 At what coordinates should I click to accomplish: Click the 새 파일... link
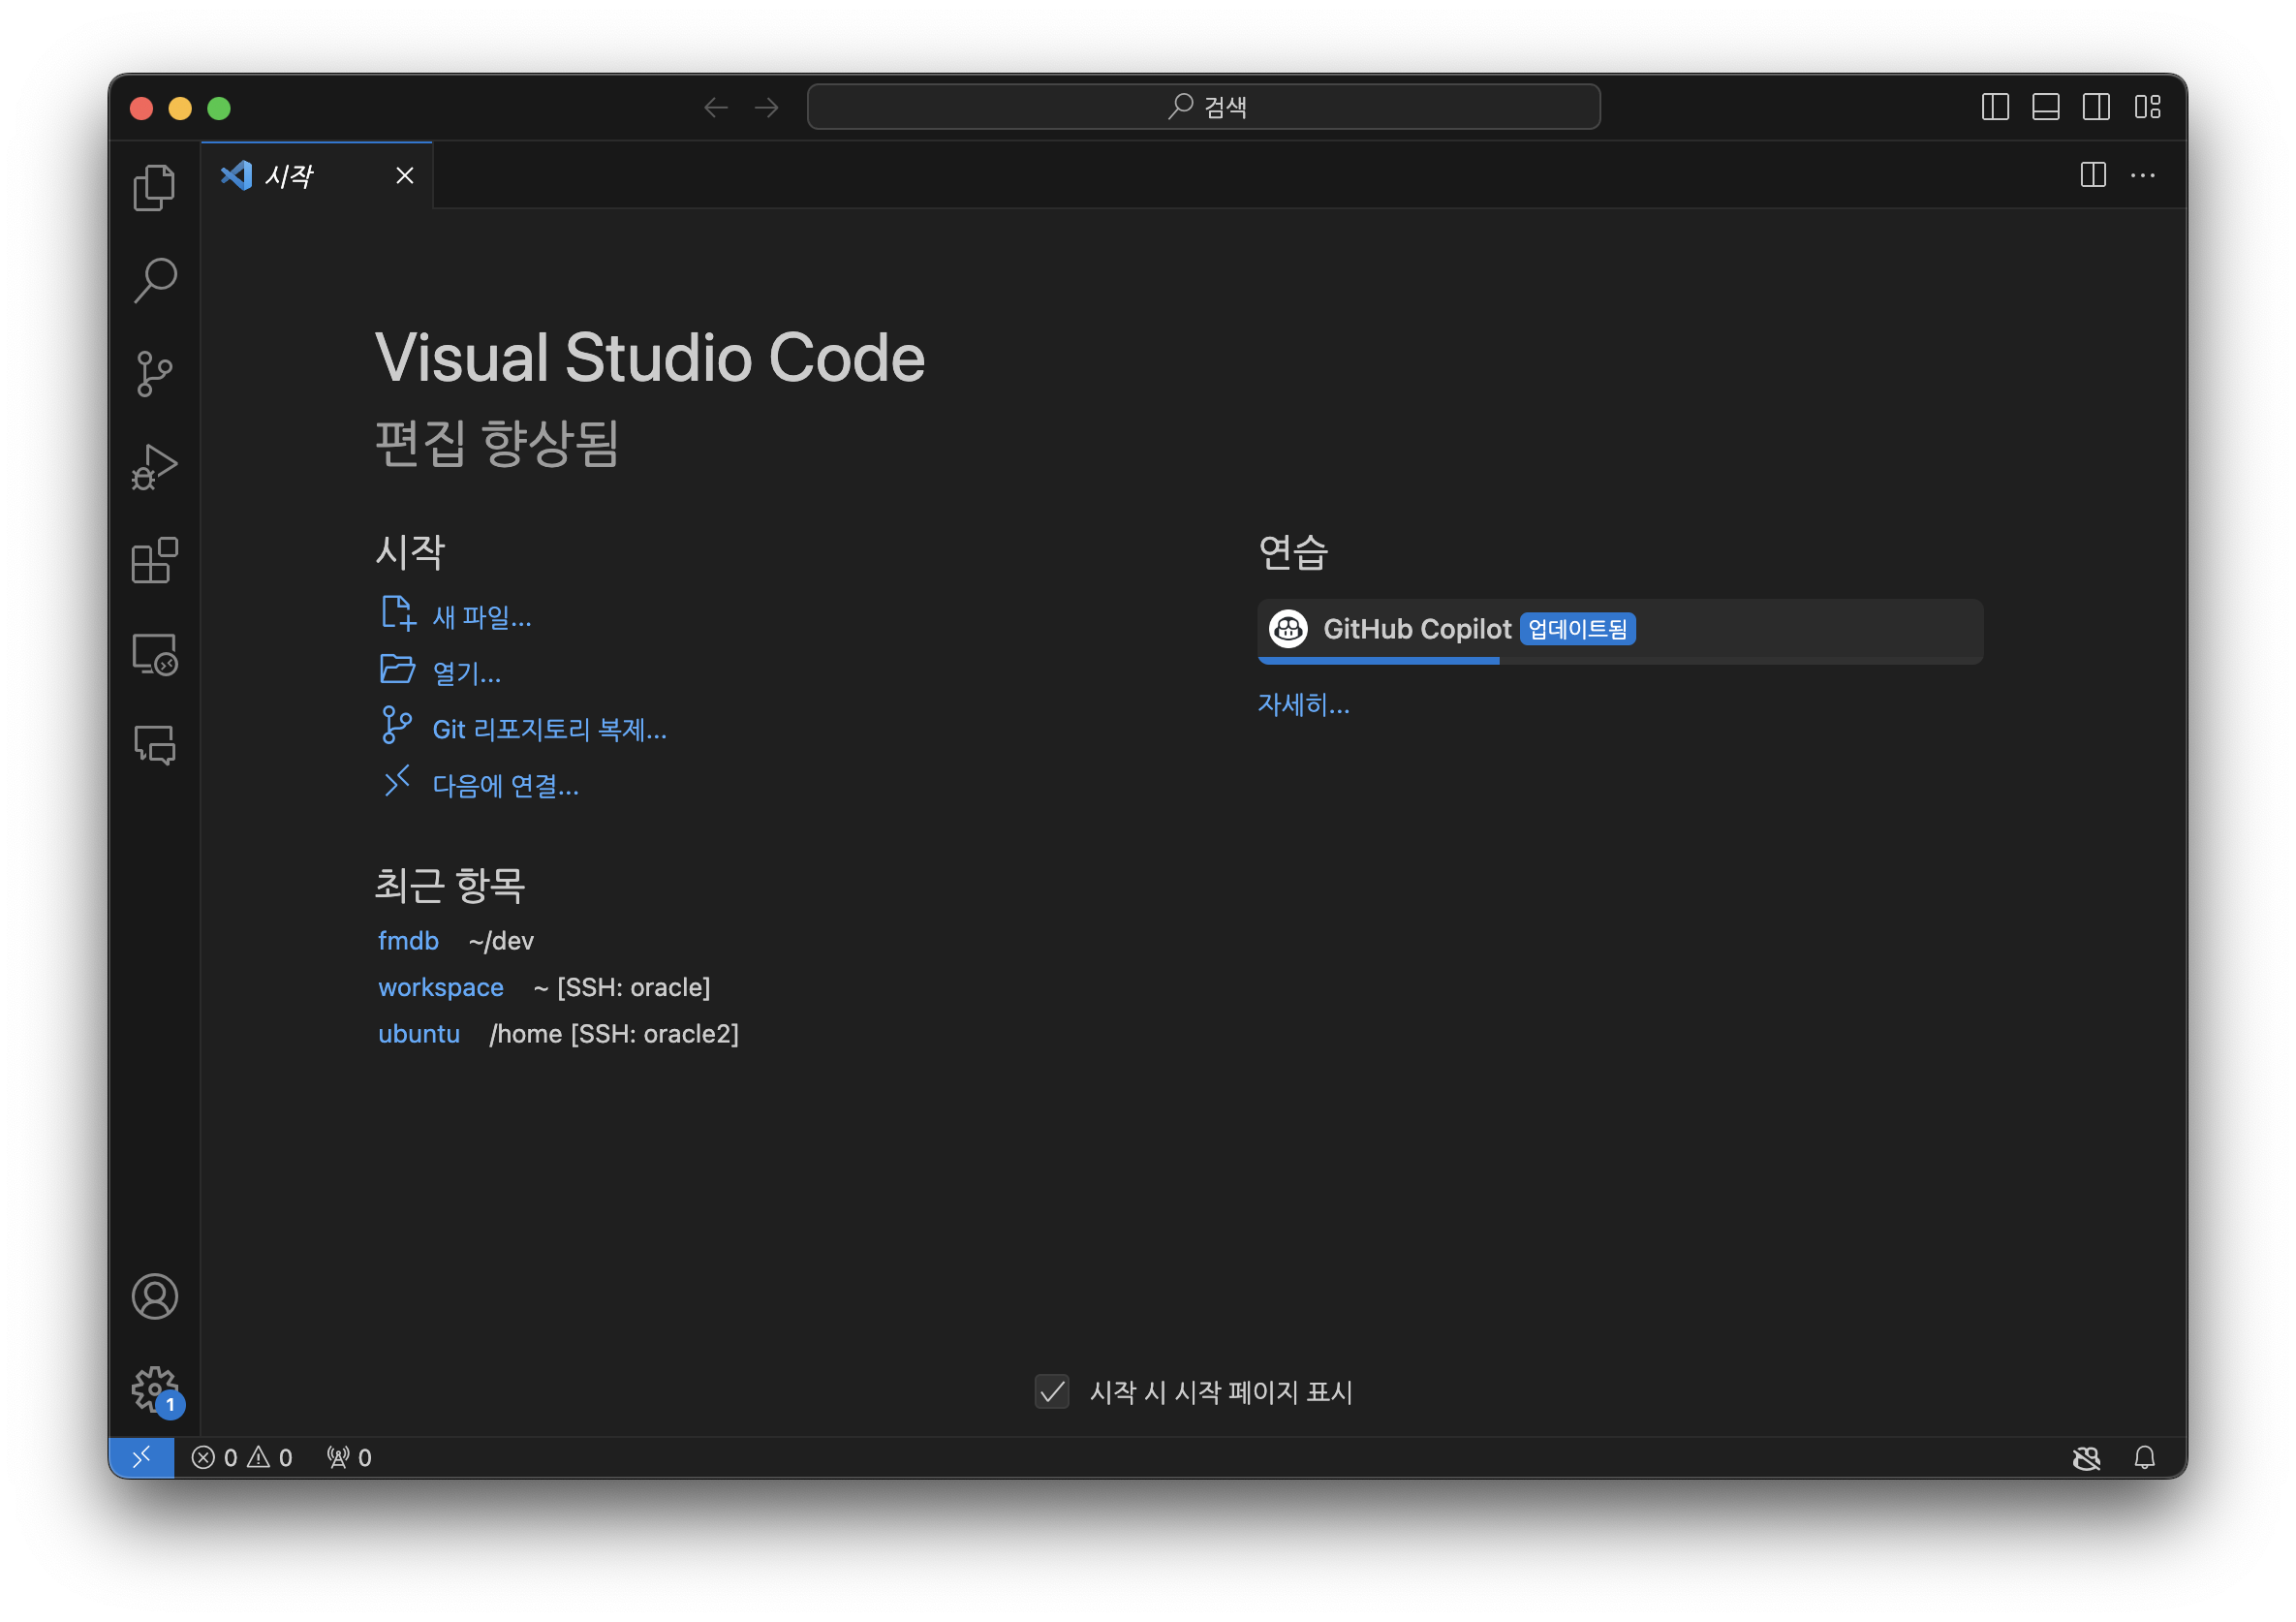(x=481, y=617)
